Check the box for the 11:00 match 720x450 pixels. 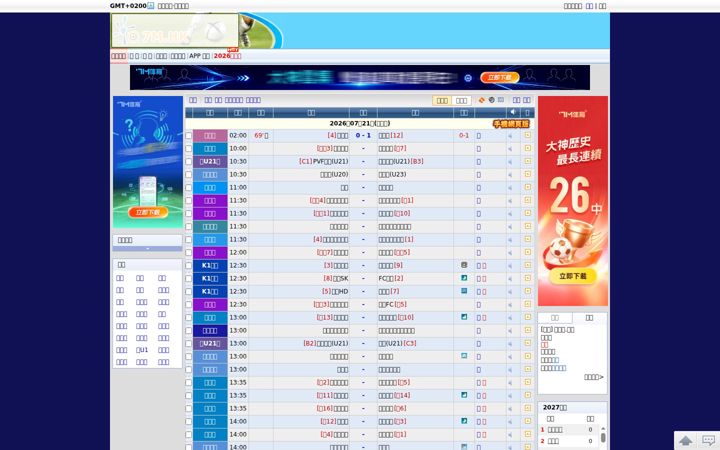[188, 187]
